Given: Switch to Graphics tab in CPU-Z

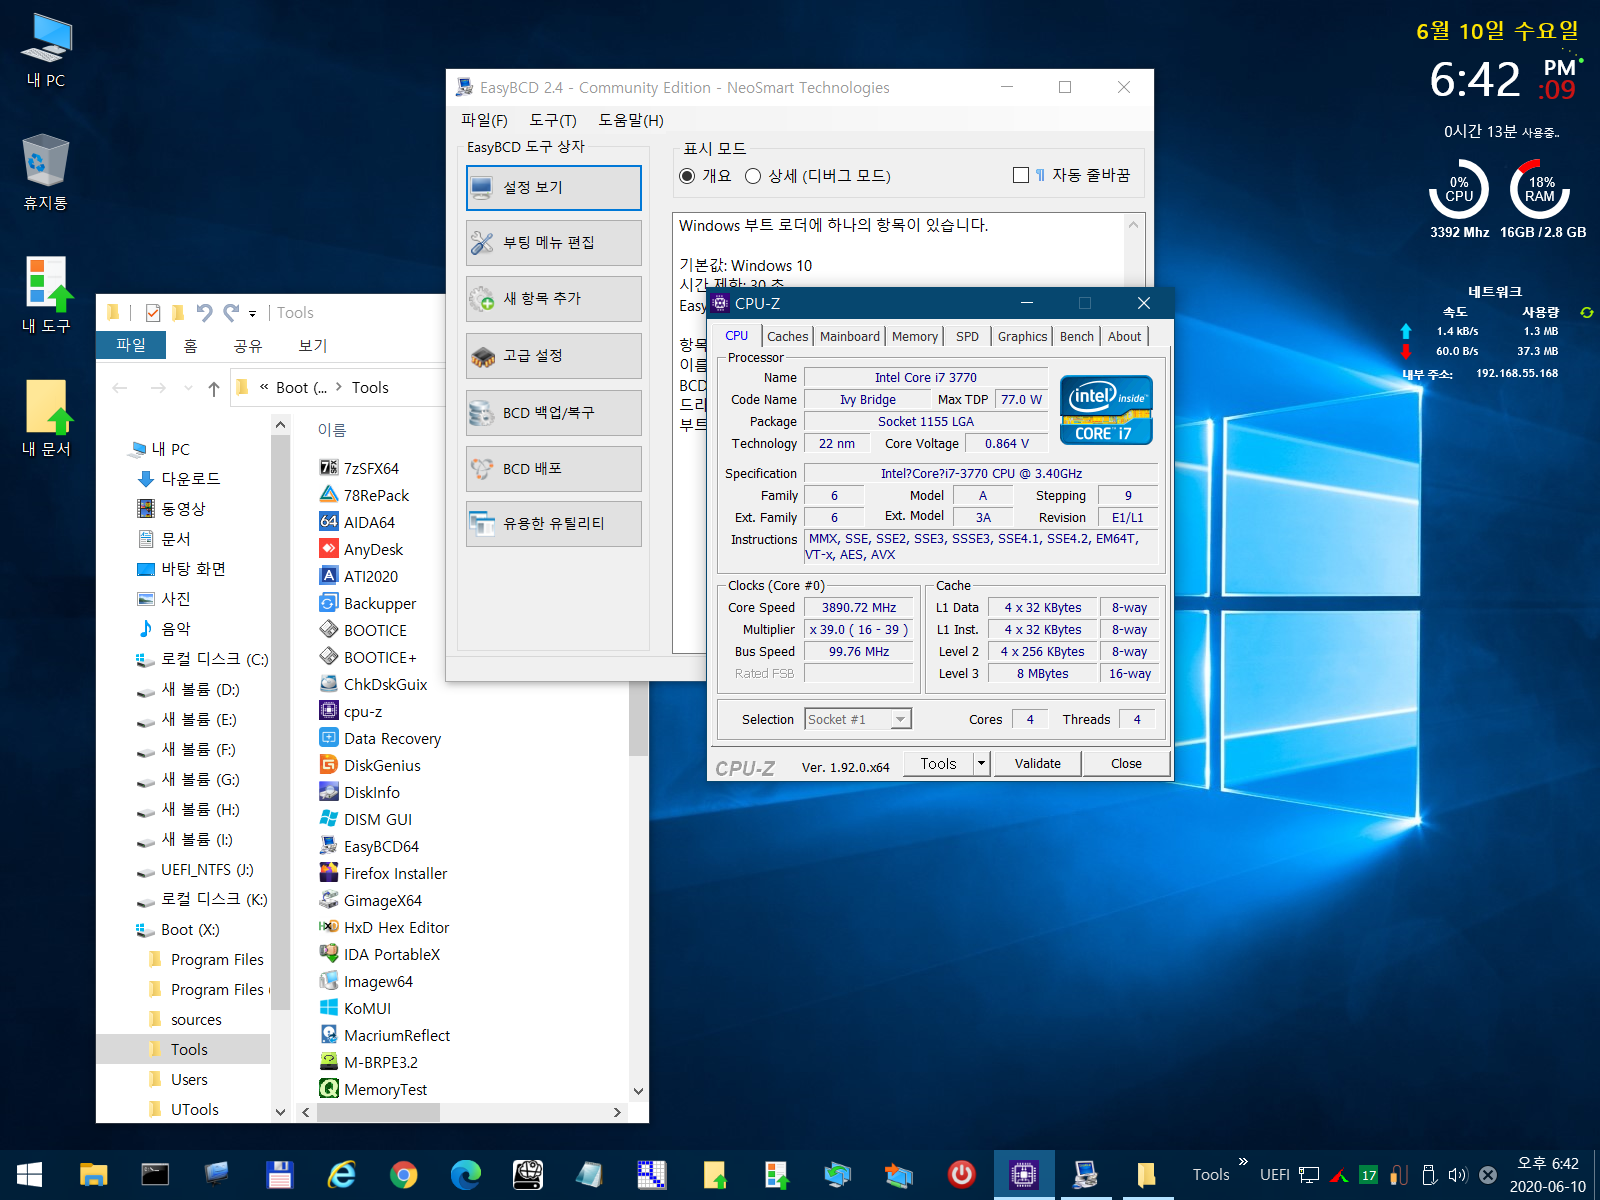Looking at the screenshot, I should [1022, 337].
